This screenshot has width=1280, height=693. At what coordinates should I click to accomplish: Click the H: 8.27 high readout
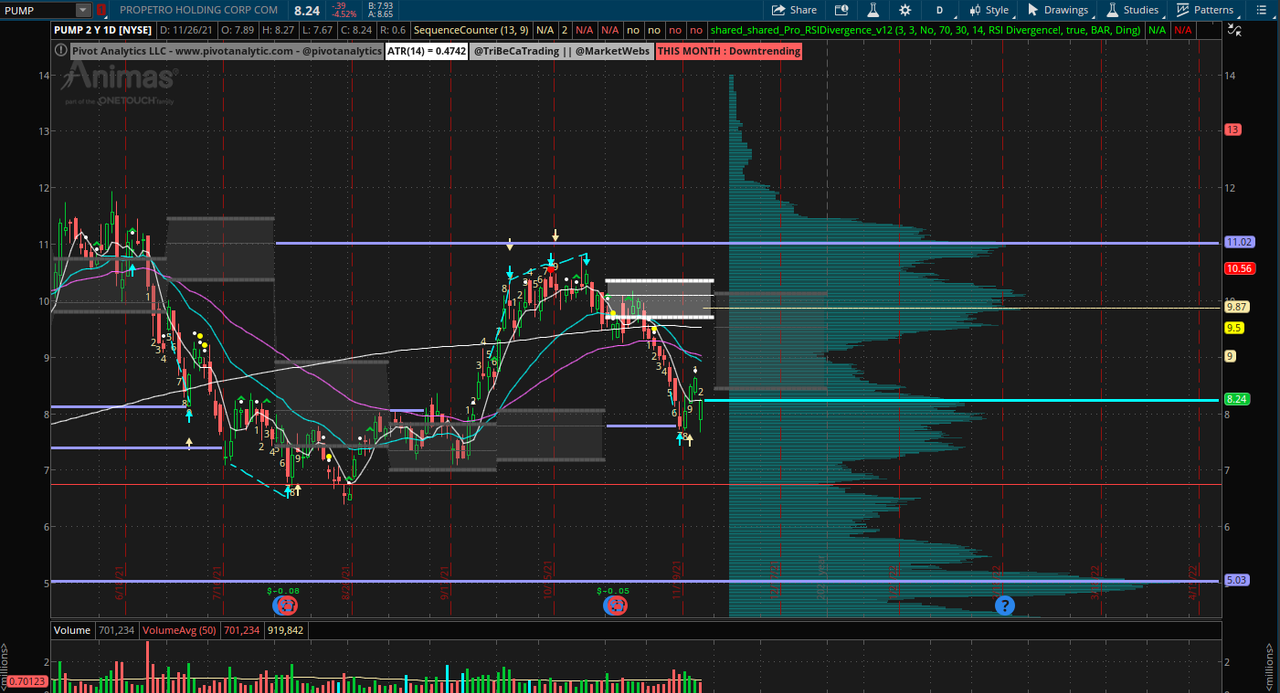click(278, 31)
